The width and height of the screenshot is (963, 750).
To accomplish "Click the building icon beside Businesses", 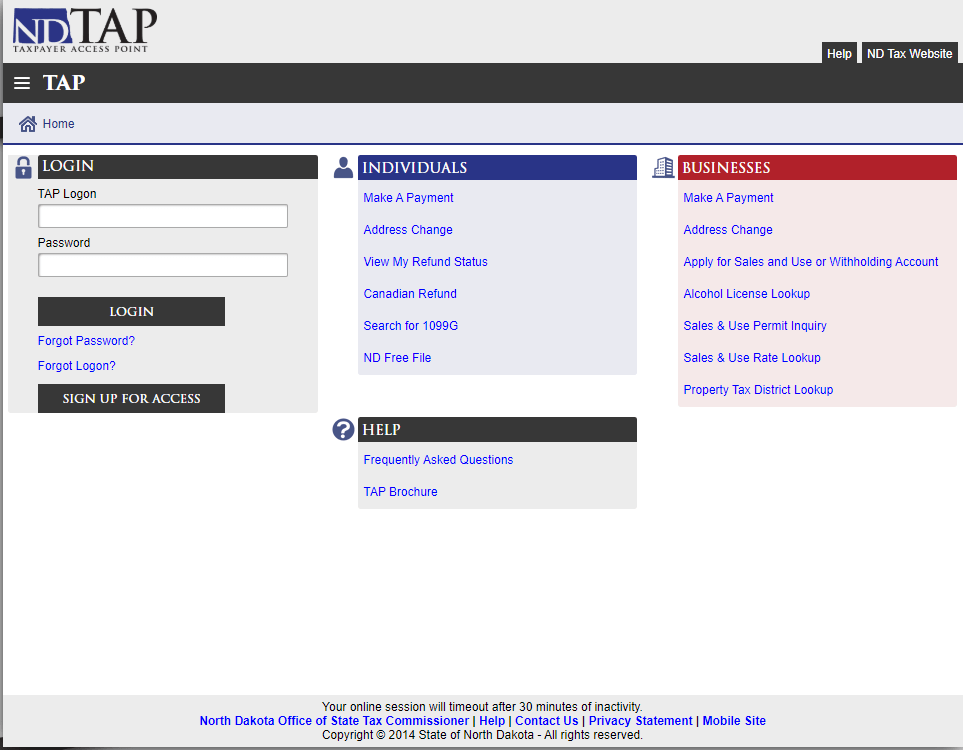I will [663, 168].
